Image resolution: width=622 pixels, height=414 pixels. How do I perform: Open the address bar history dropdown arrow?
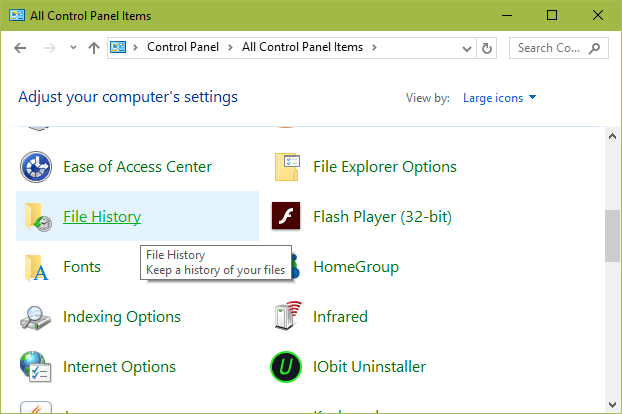click(x=467, y=48)
